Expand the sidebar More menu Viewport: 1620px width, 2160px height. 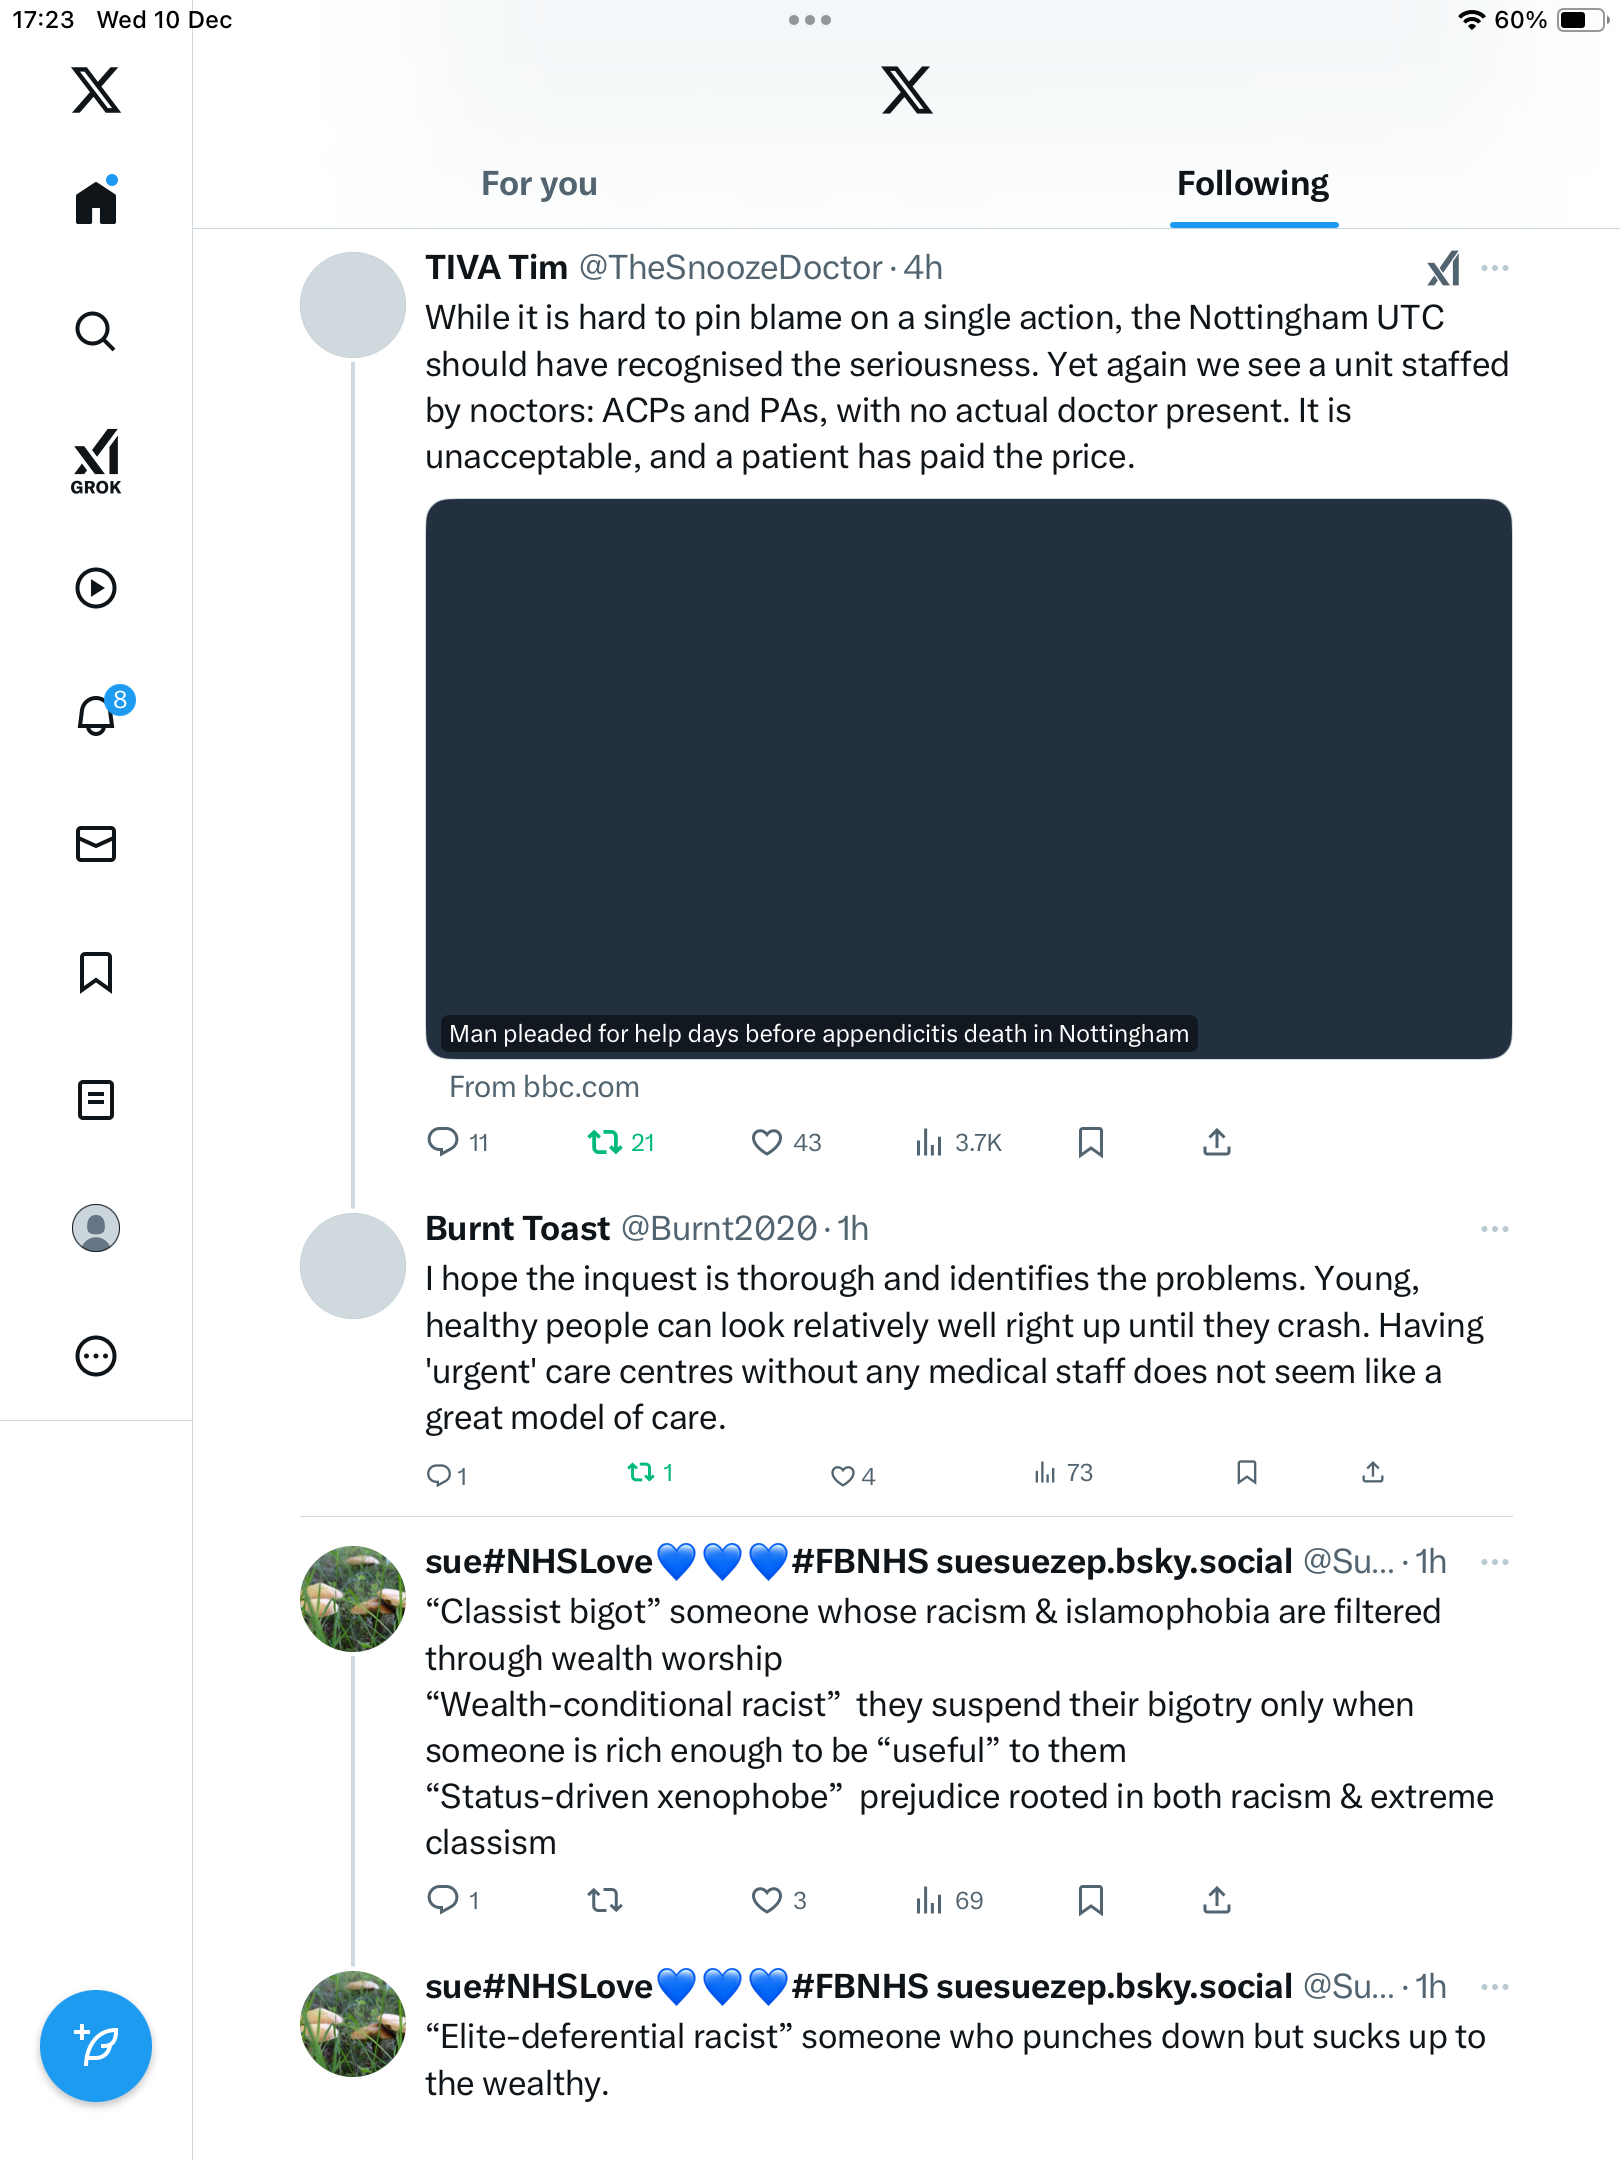click(96, 1356)
